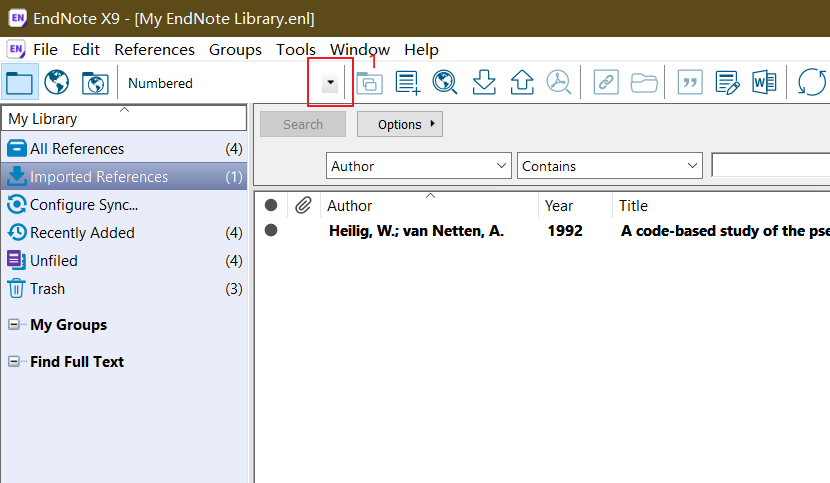
Task: Open the Tools menu
Action: click(296, 50)
